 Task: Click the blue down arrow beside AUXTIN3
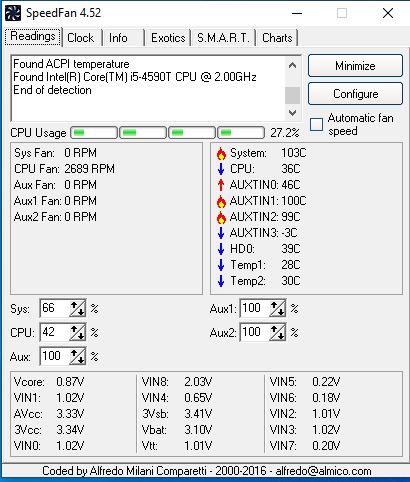point(221,233)
